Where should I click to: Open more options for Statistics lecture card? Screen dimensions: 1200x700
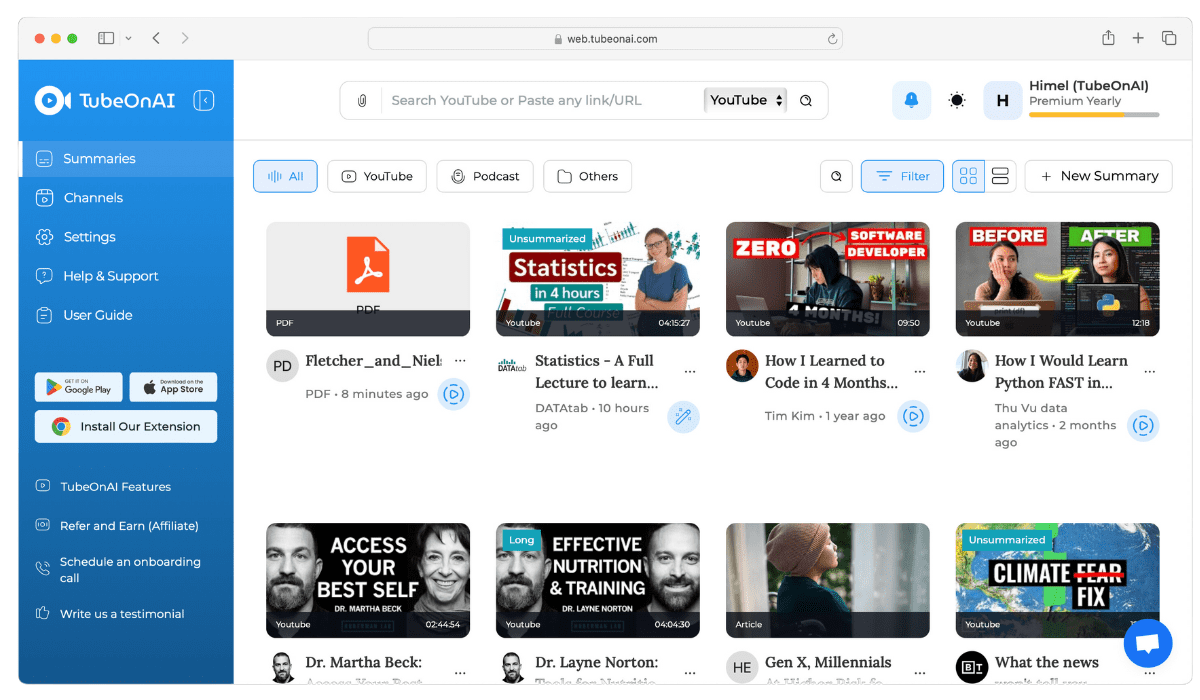point(690,372)
